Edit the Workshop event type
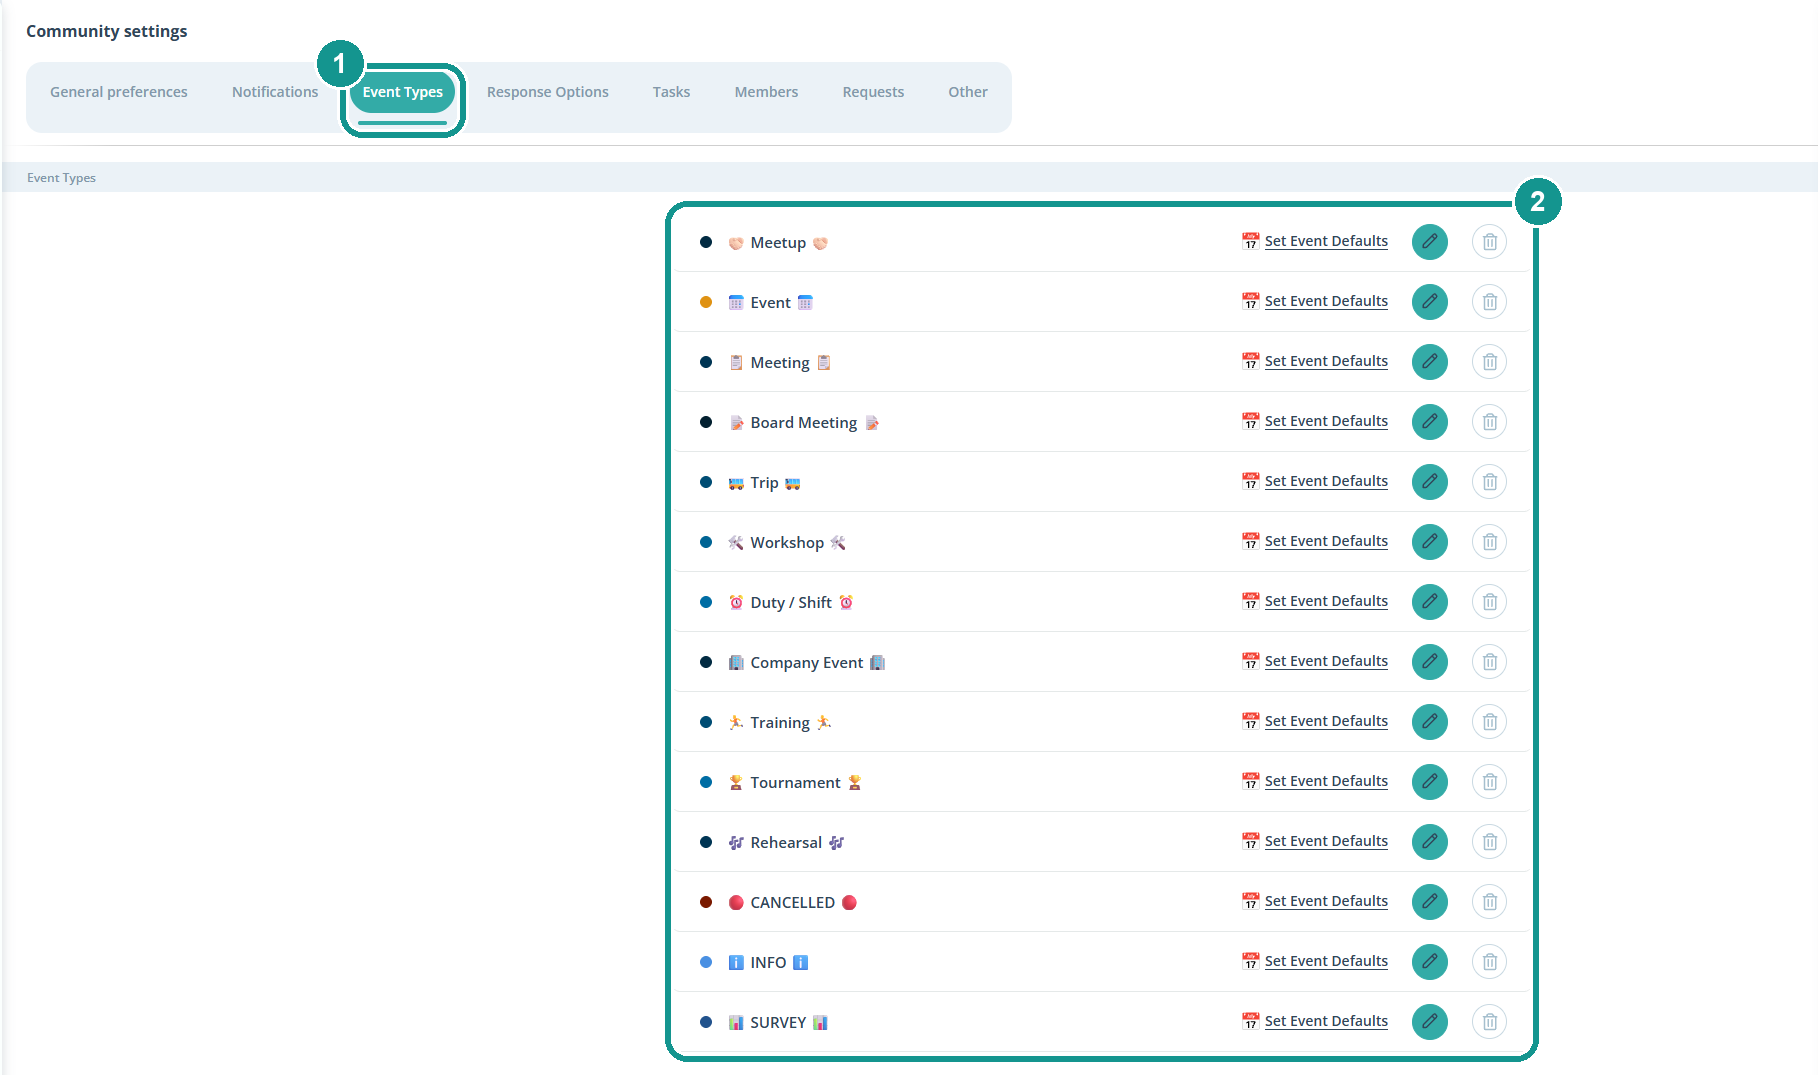This screenshot has height=1075, width=1818. pos(1429,542)
